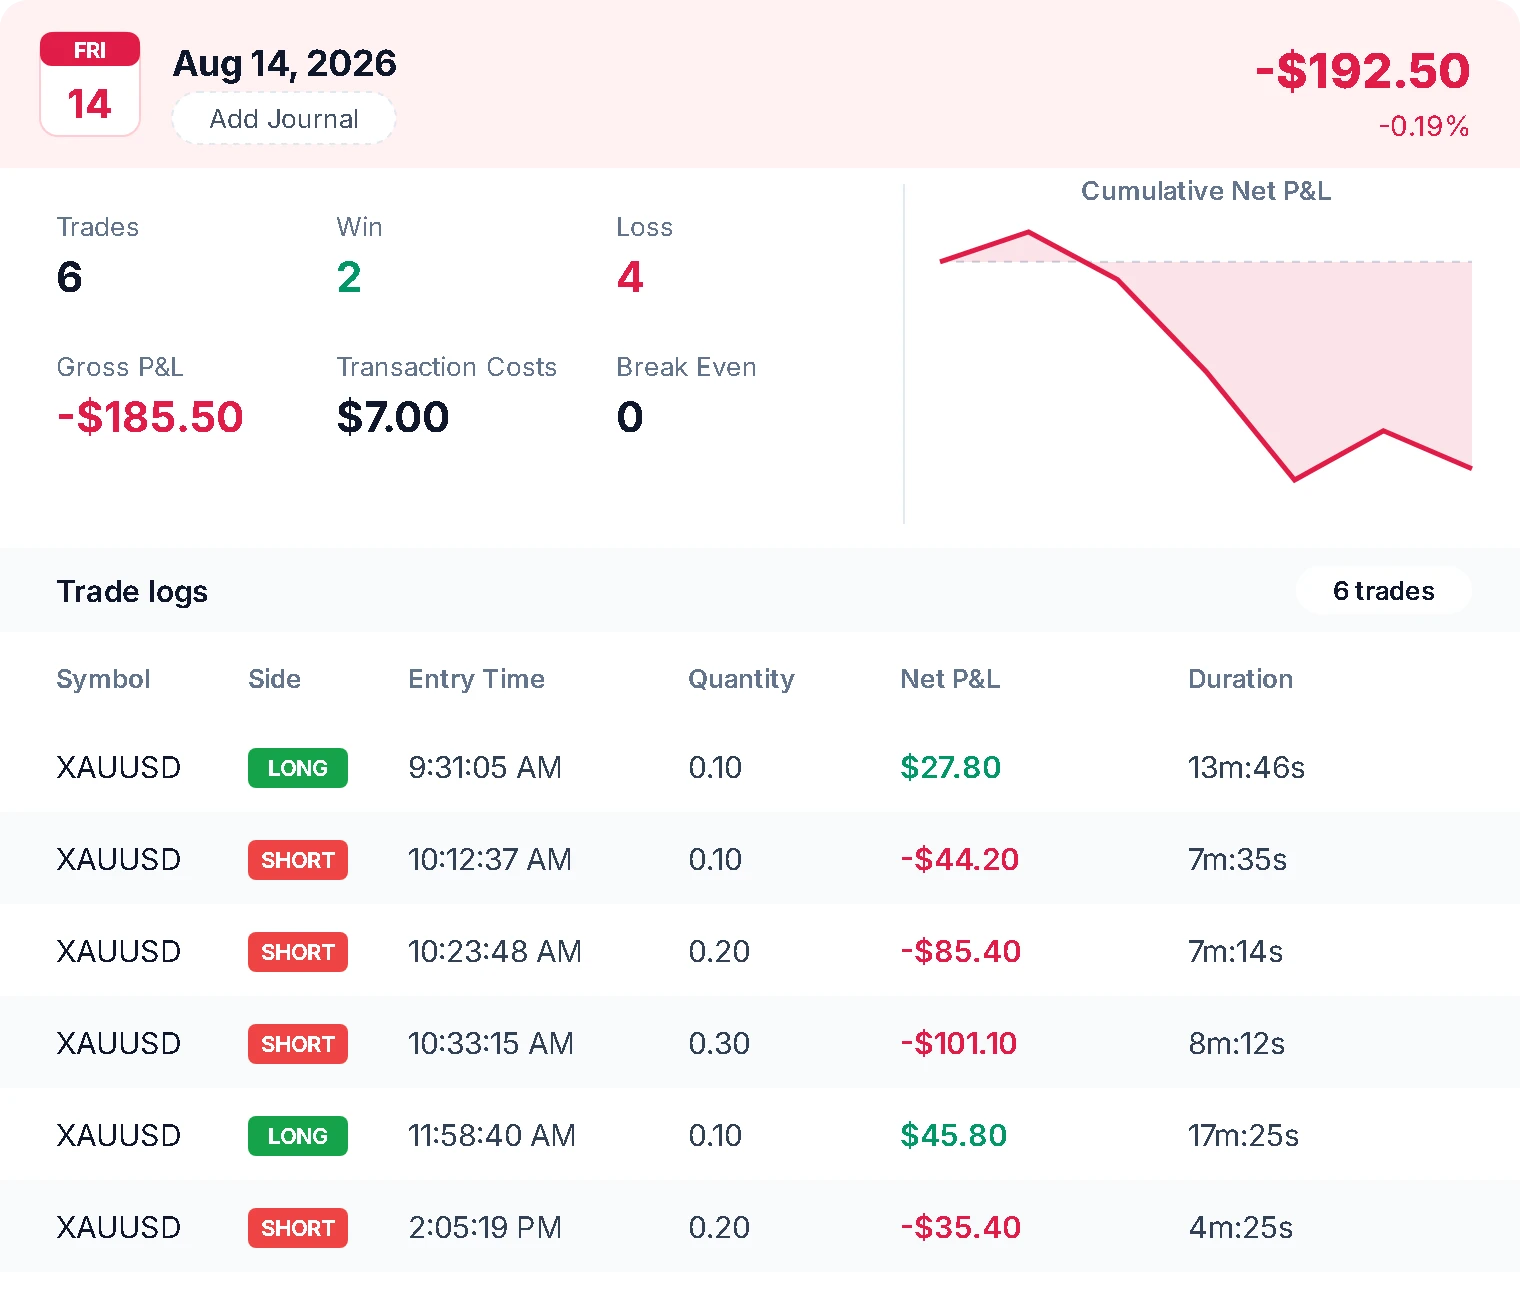
Task: Click the Cumulative Net P&L chart
Action: coord(1206,355)
